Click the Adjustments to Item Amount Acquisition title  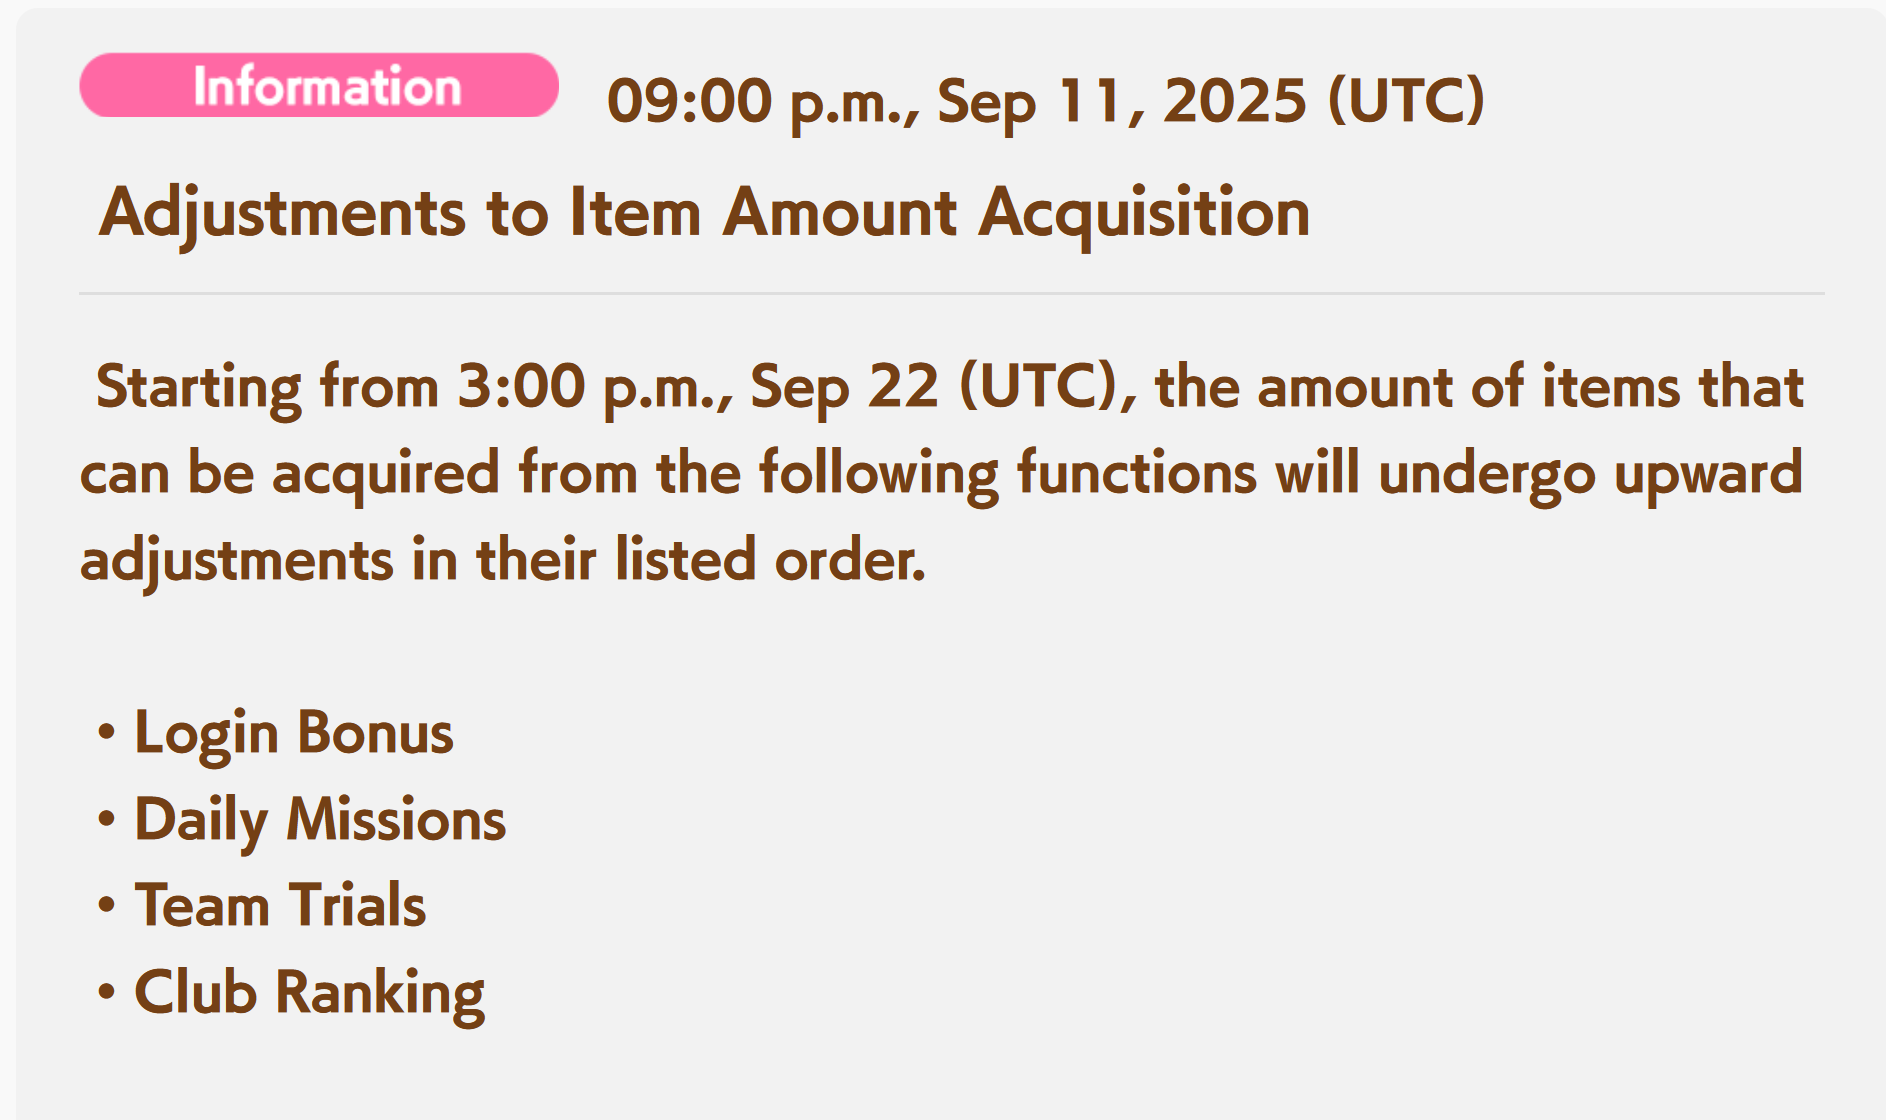tap(704, 213)
